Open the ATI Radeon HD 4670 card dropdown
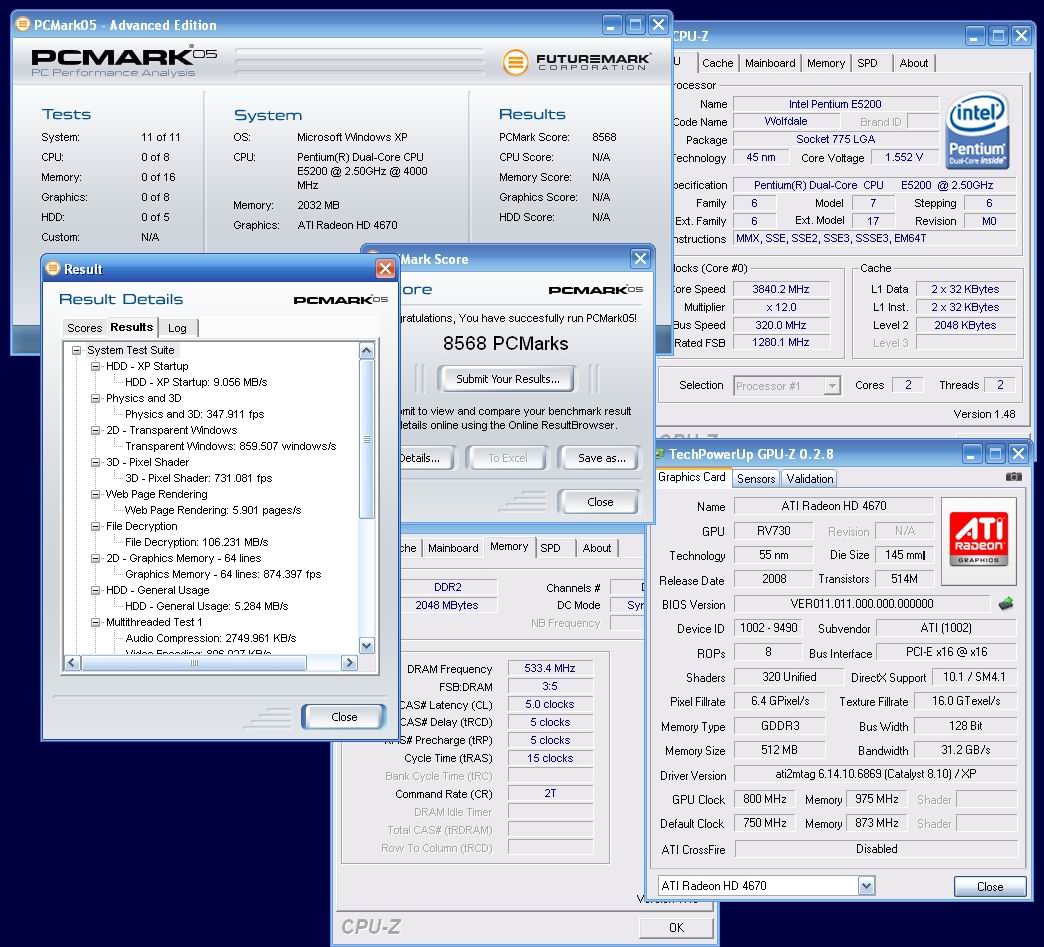The width and height of the screenshot is (1044, 947). point(866,886)
